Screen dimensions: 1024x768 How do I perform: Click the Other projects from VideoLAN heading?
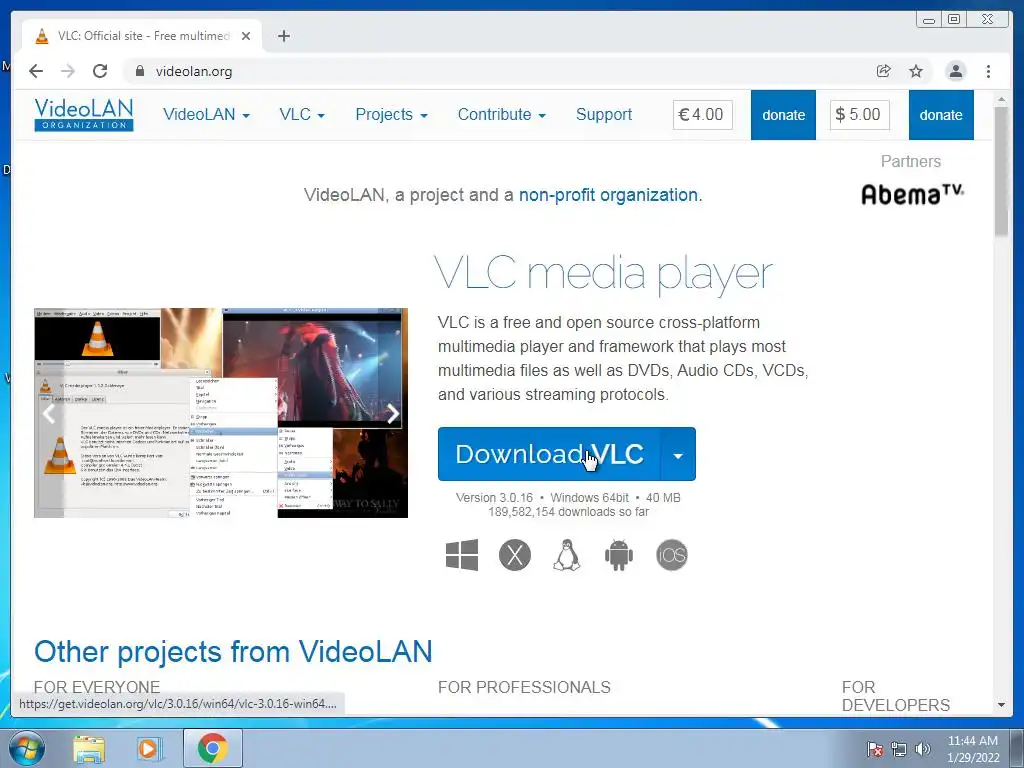pos(233,652)
